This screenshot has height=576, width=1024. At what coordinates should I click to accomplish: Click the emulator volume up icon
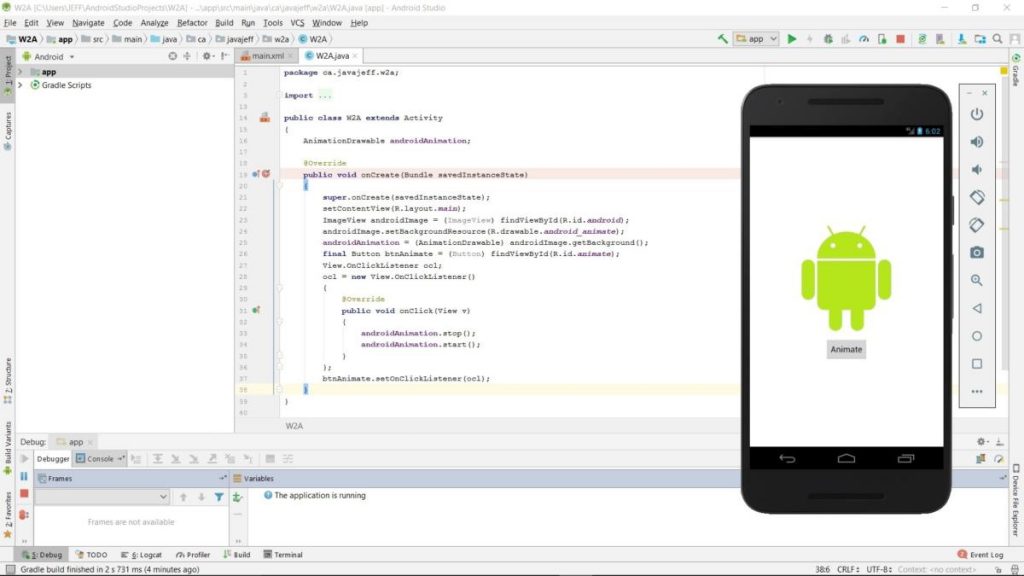(x=976, y=142)
